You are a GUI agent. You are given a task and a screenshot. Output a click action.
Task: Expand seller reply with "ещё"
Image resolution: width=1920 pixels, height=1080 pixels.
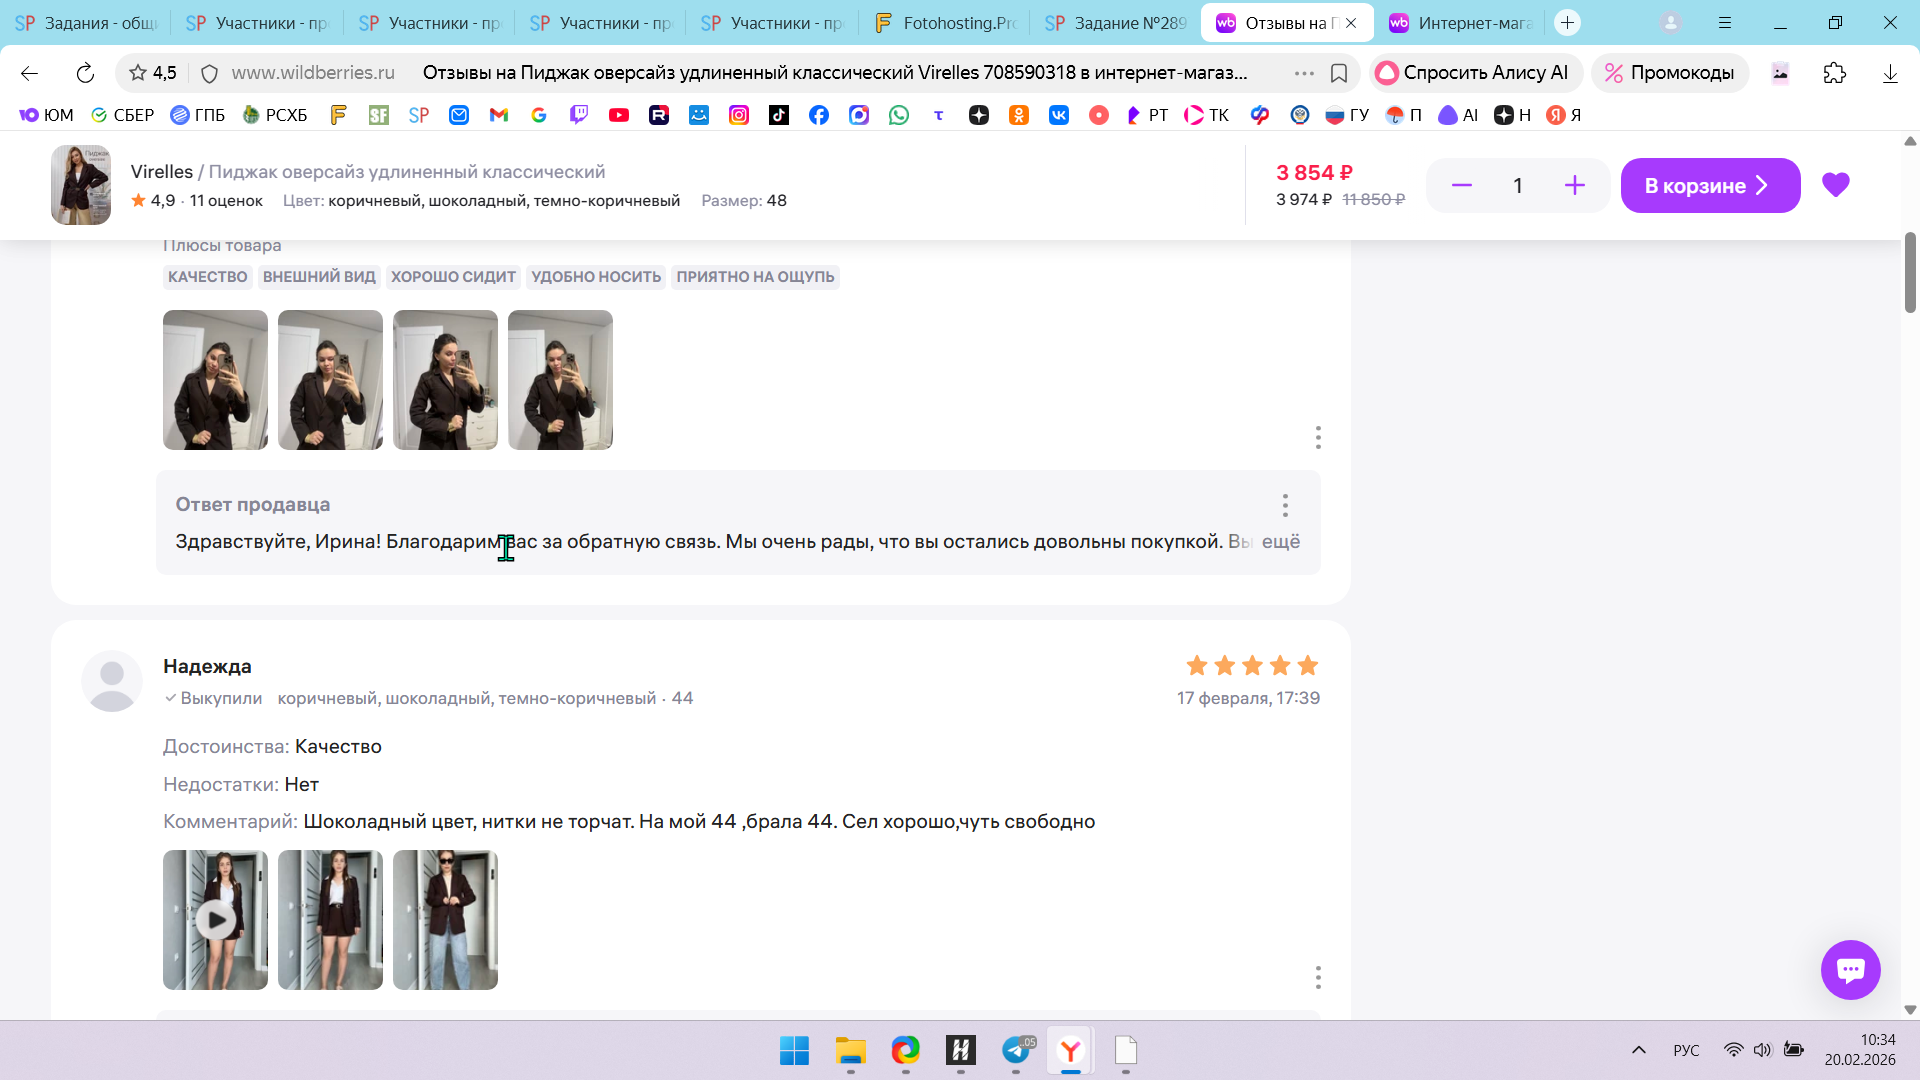[1280, 542]
